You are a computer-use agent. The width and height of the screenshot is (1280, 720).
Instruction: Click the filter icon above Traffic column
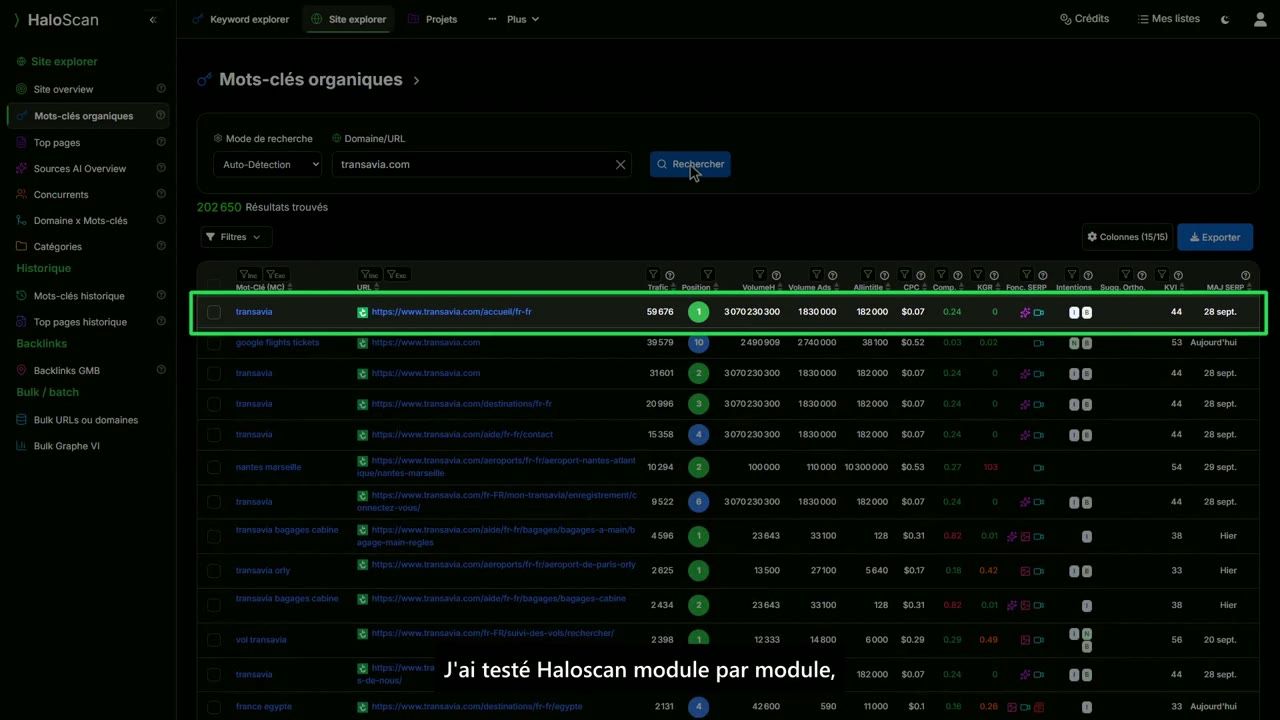click(653, 275)
